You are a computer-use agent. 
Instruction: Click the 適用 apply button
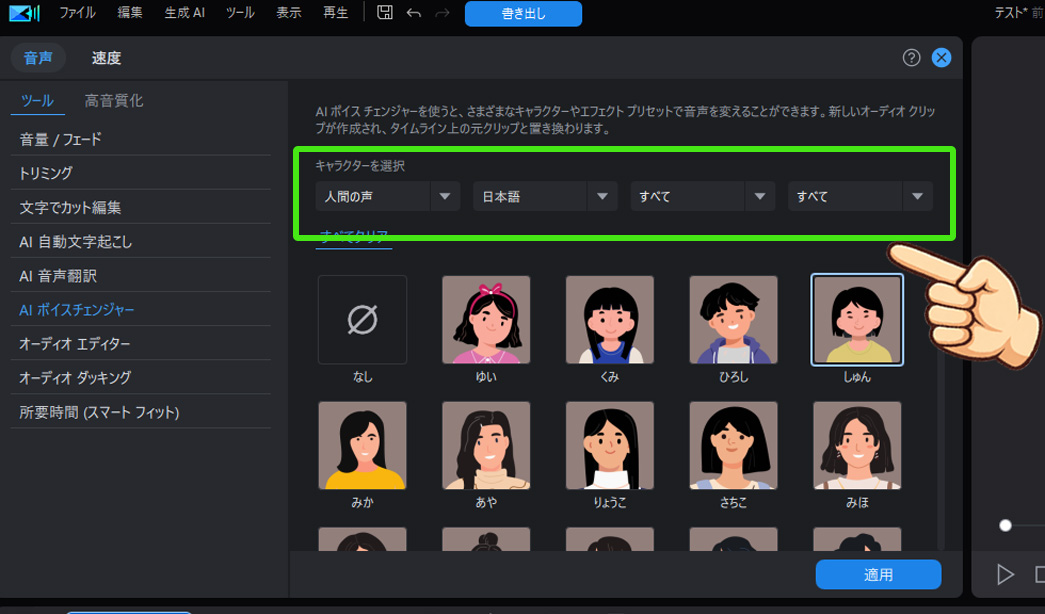(878, 575)
